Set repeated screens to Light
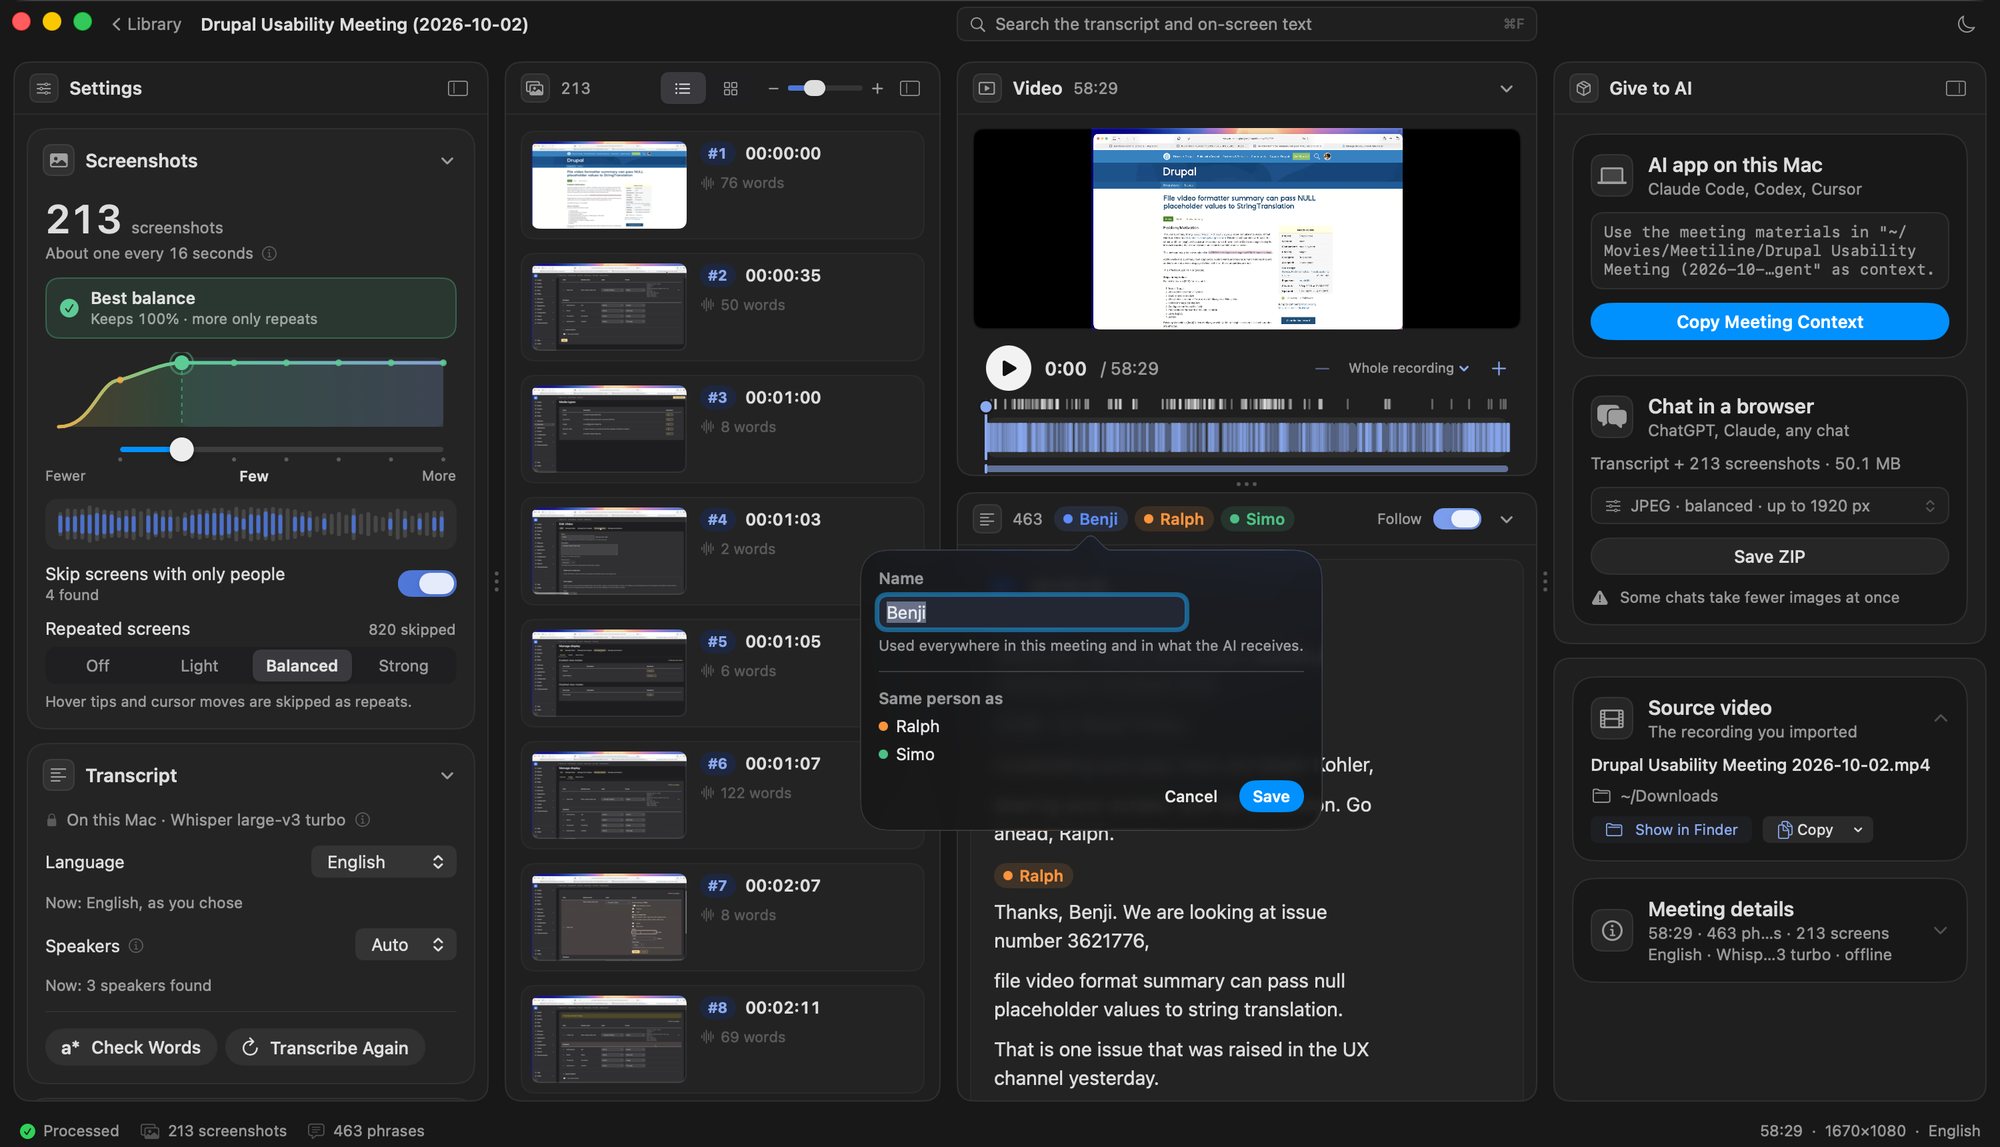Viewport: 2000px width, 1147px height. tap(199, 665)
